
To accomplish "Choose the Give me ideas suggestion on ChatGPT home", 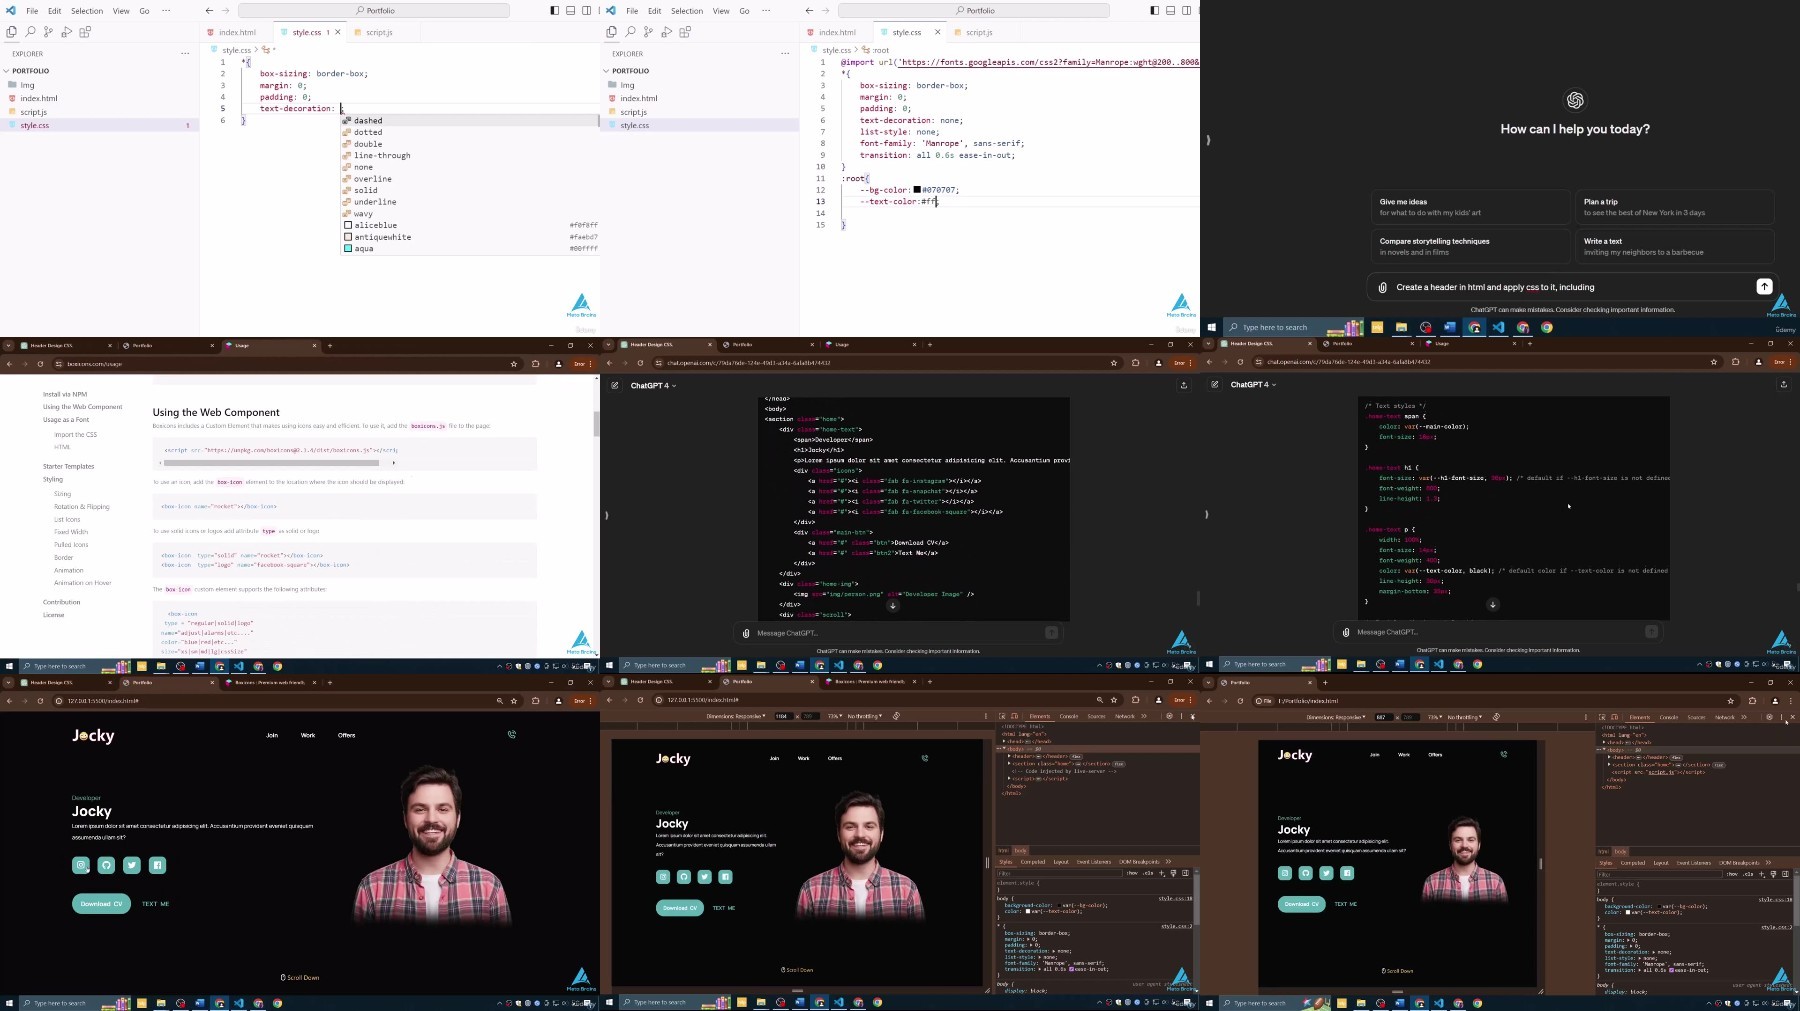I will pos(1470,207).
